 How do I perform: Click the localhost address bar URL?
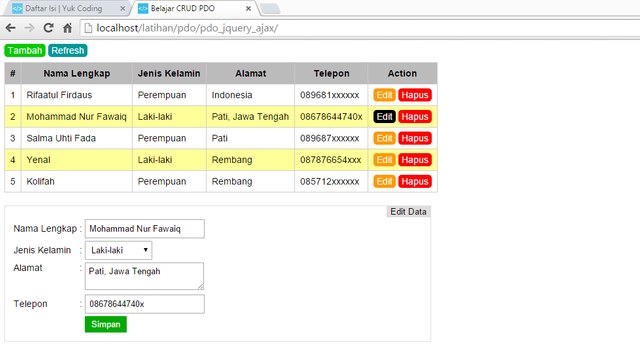187,28
